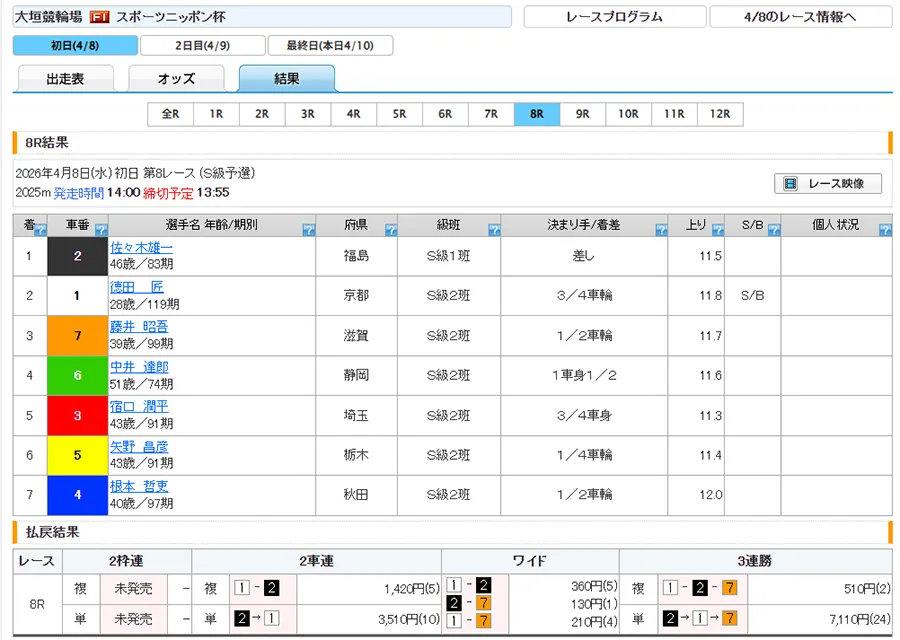Select the 全R all races tab
The height and width of the screenshot is (640, 900).
tap(170, 114)
